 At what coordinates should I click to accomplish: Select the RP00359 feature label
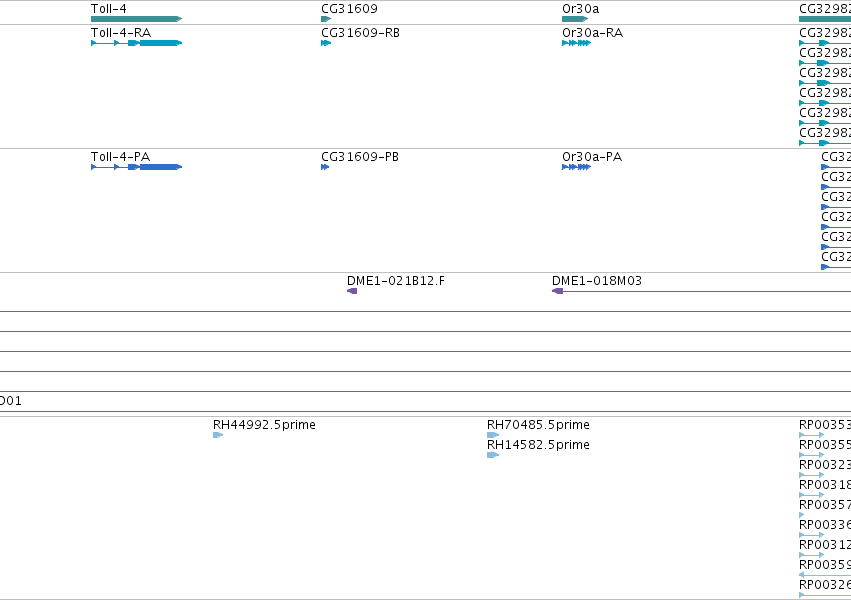click(825, 564)
